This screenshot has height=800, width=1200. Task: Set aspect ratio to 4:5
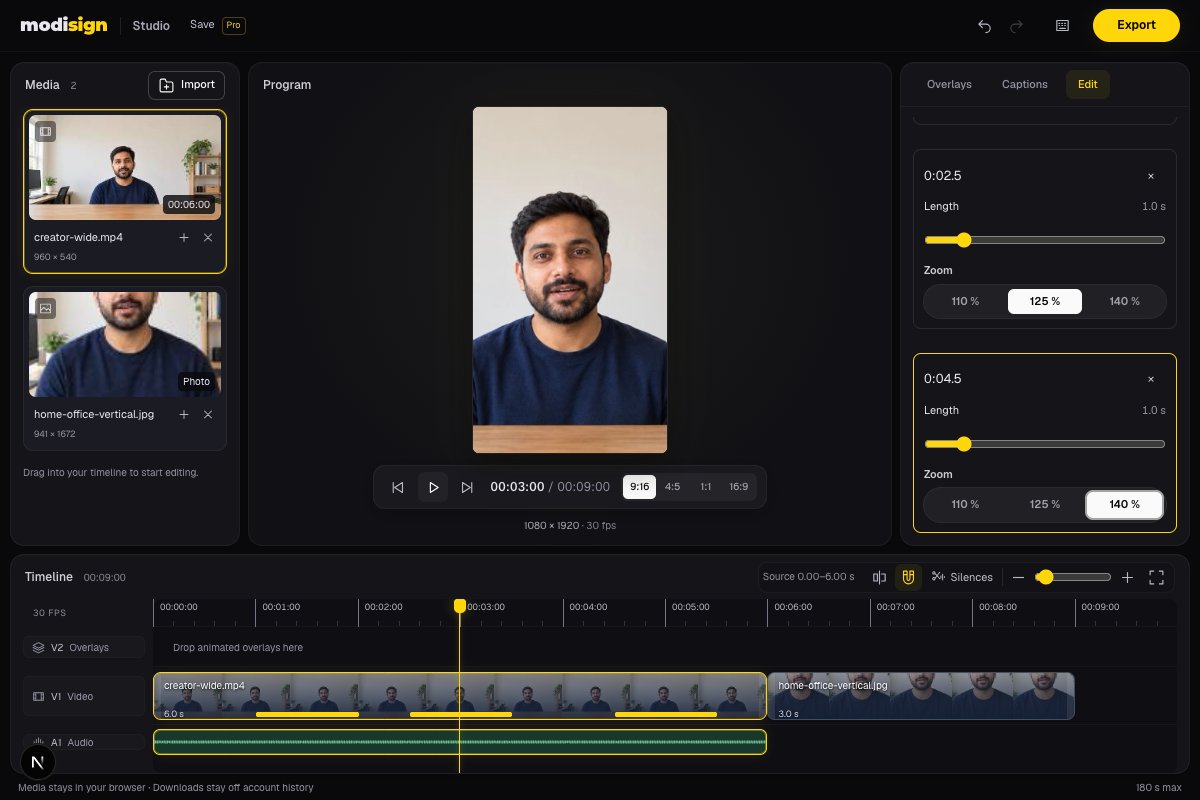pos(672,487)
